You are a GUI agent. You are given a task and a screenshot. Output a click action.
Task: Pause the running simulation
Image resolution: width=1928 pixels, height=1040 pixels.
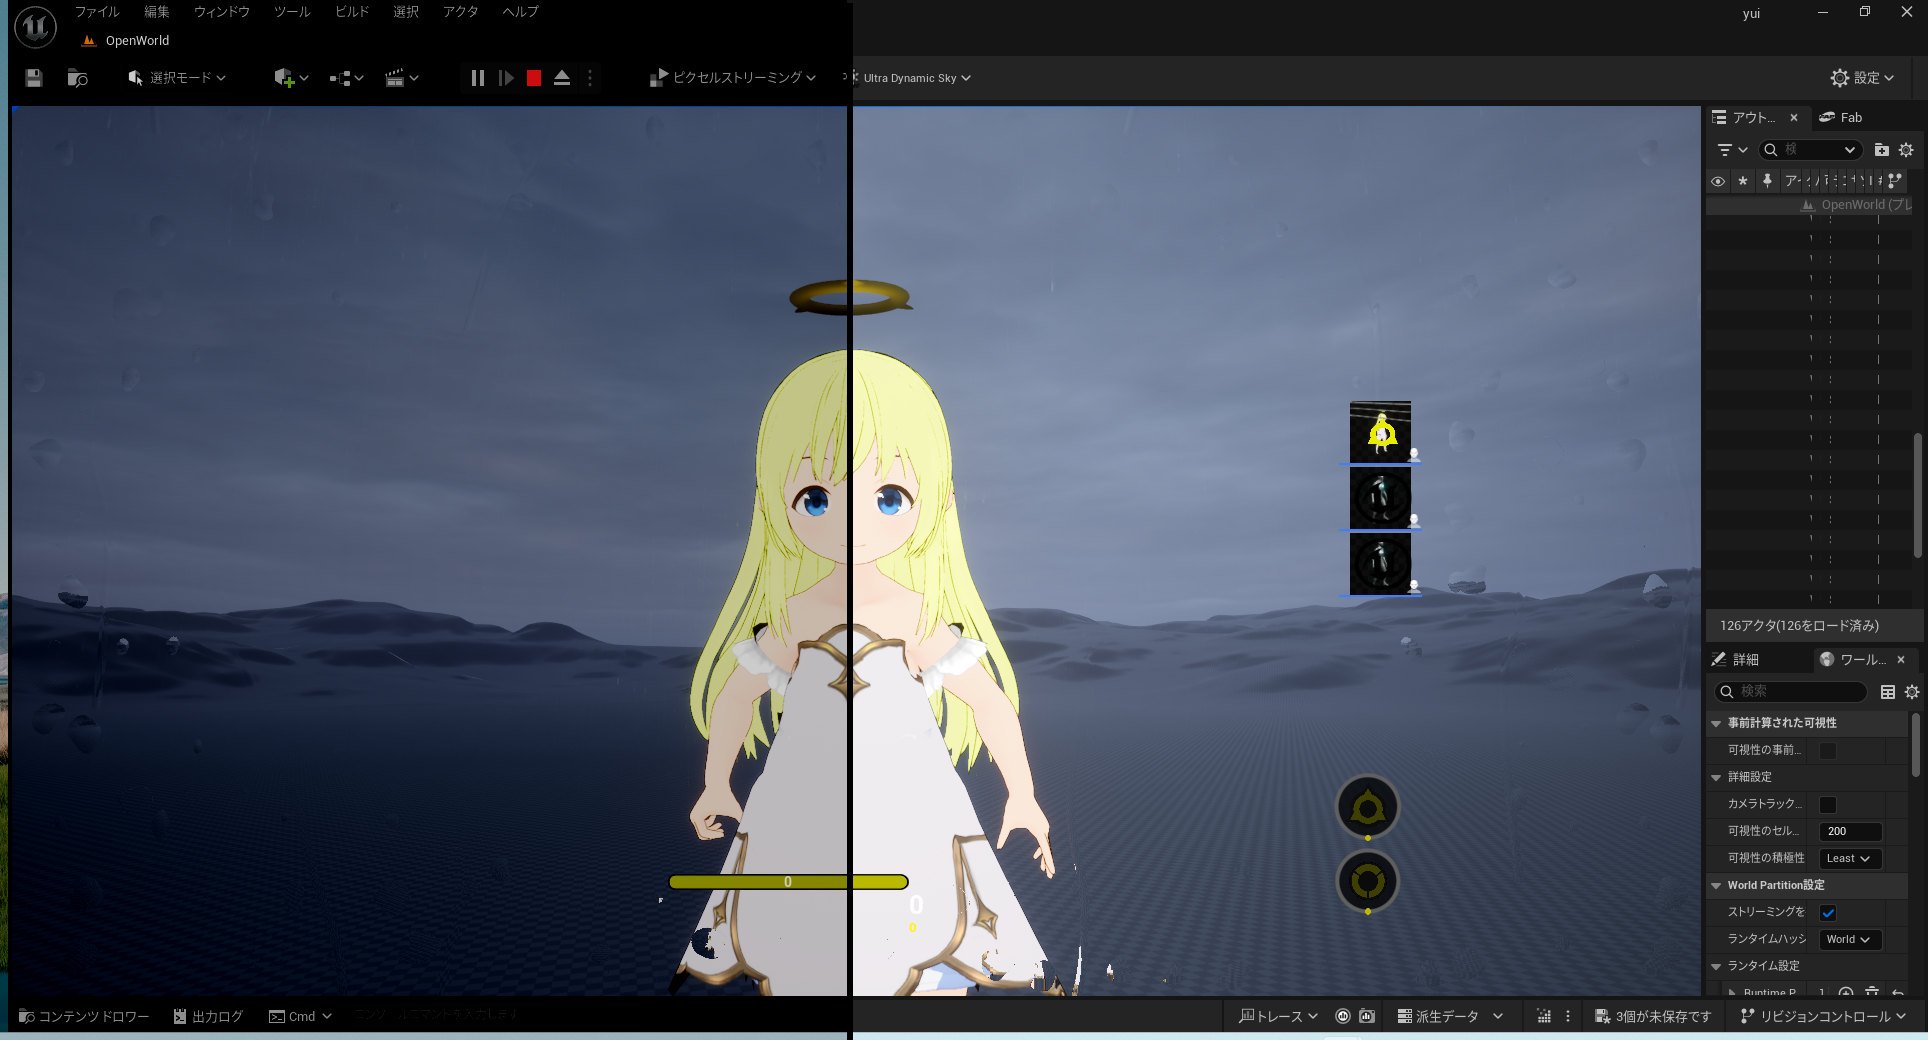[478, 78]
